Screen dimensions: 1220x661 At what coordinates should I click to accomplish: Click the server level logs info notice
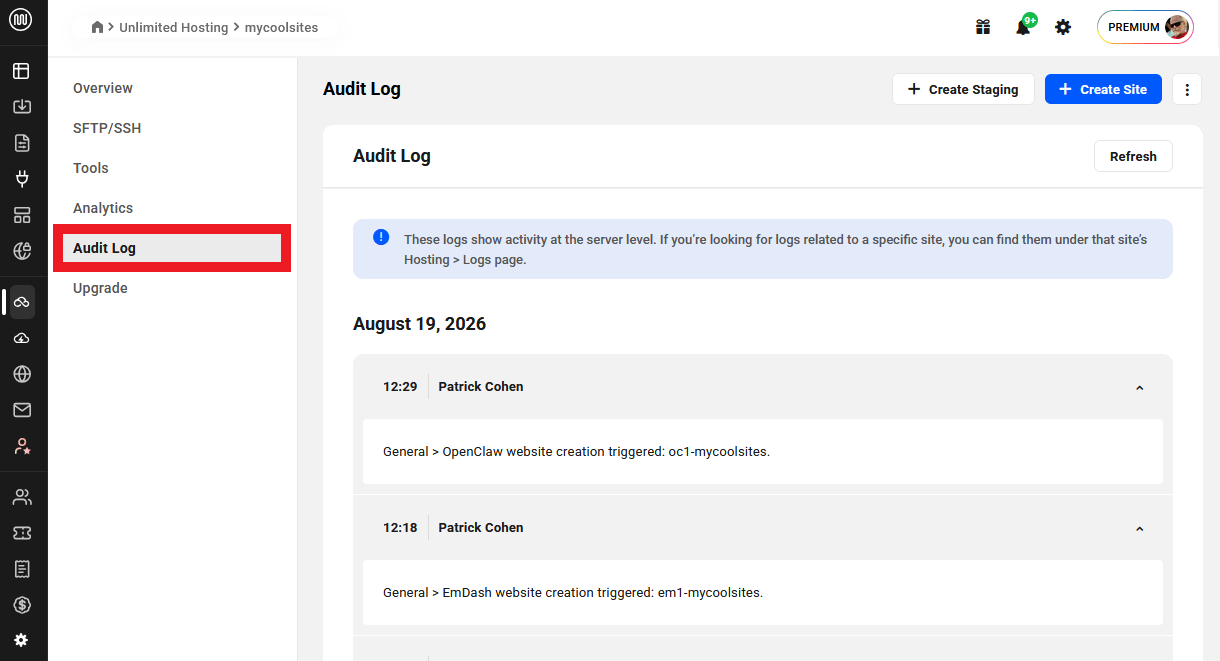point(763,249)
